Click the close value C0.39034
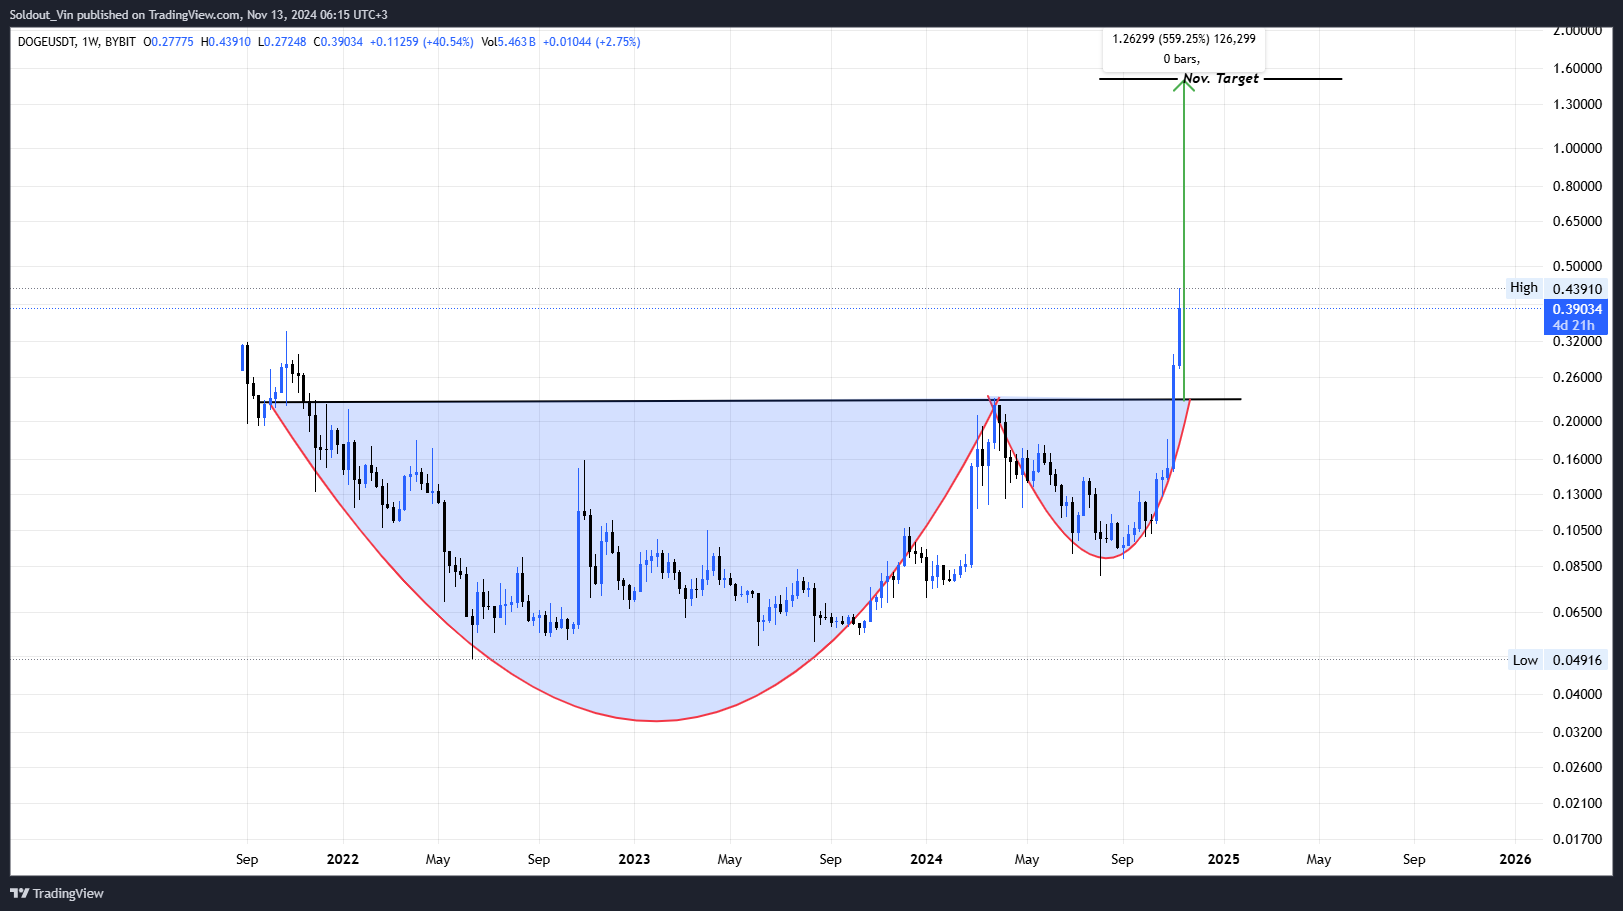 tap(338, 42)
